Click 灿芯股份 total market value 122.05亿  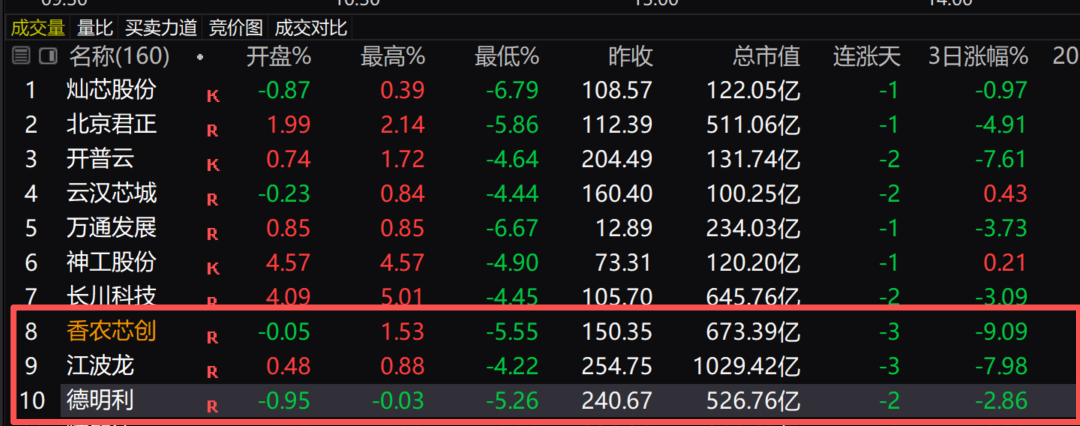pos(753,90)
